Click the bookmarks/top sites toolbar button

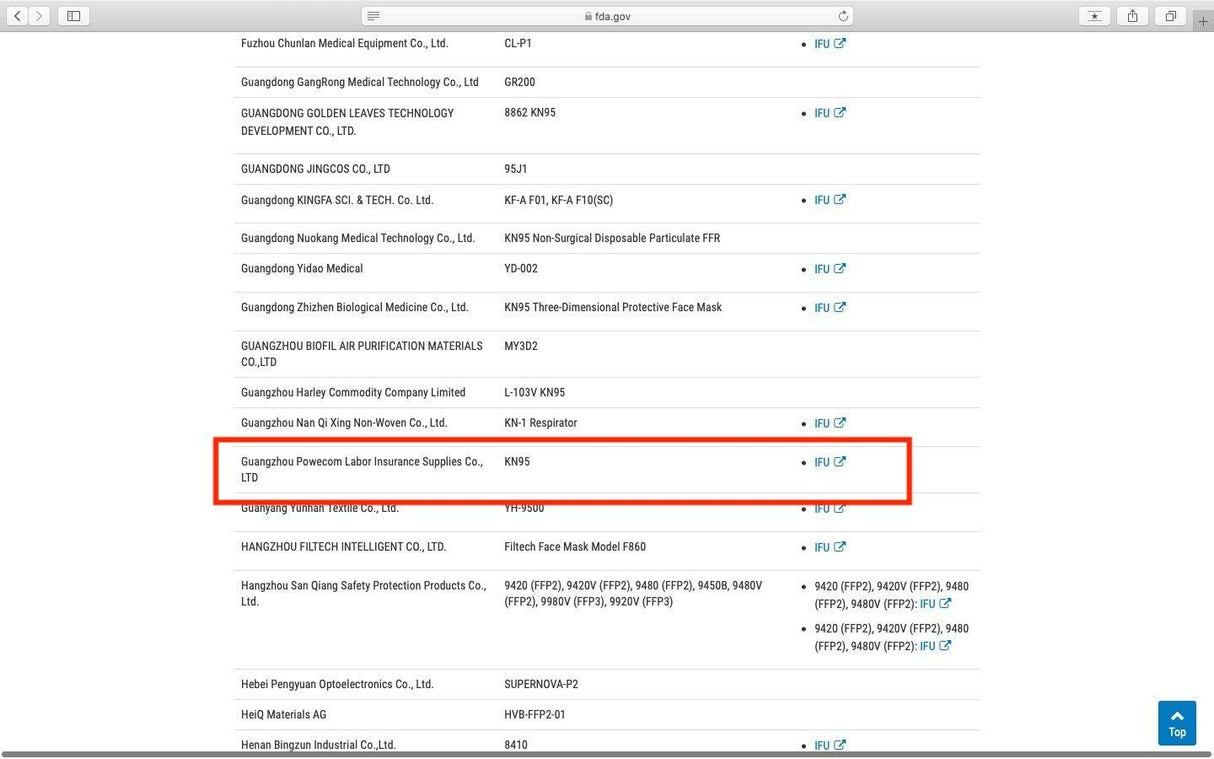(x=1094, y=16)
